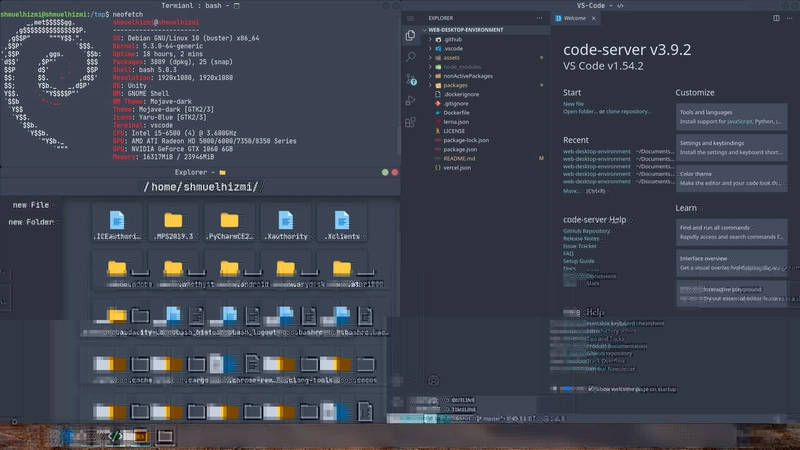Click the Interface overview card
The width and height of the screenshot is (800, 450).
tap(732, 263)
